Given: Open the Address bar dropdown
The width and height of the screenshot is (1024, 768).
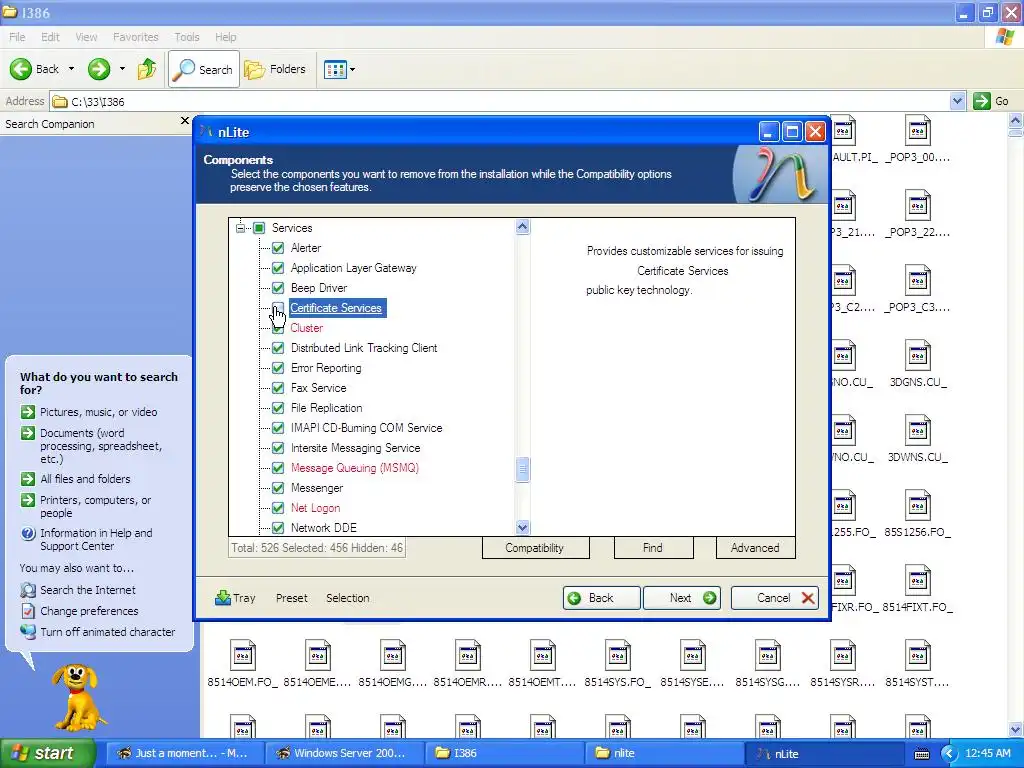Looking at the screenshot, I should click(x=957, y=101).
